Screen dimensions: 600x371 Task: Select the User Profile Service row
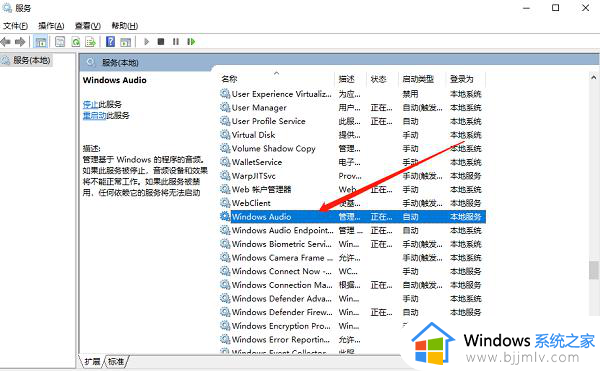click(352, 121)
